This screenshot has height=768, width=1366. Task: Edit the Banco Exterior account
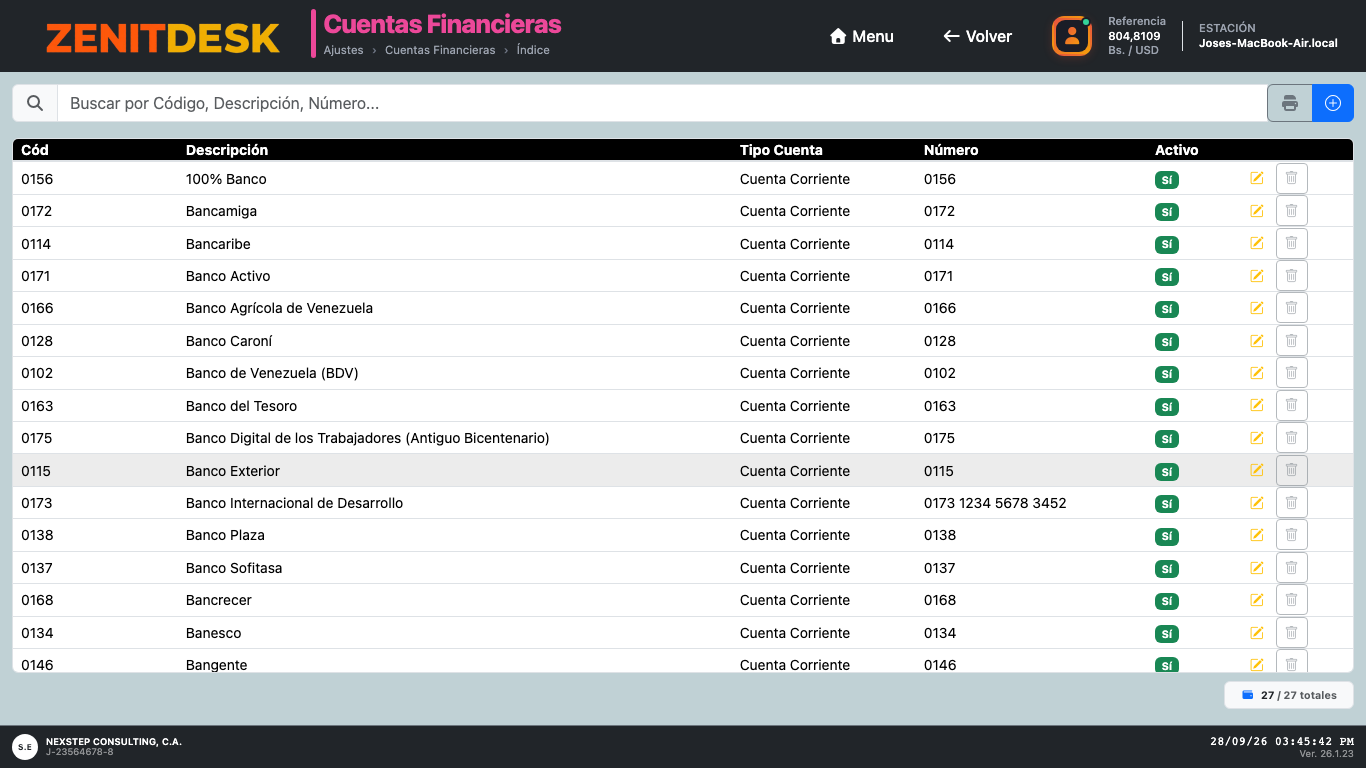click(1257, 470)
